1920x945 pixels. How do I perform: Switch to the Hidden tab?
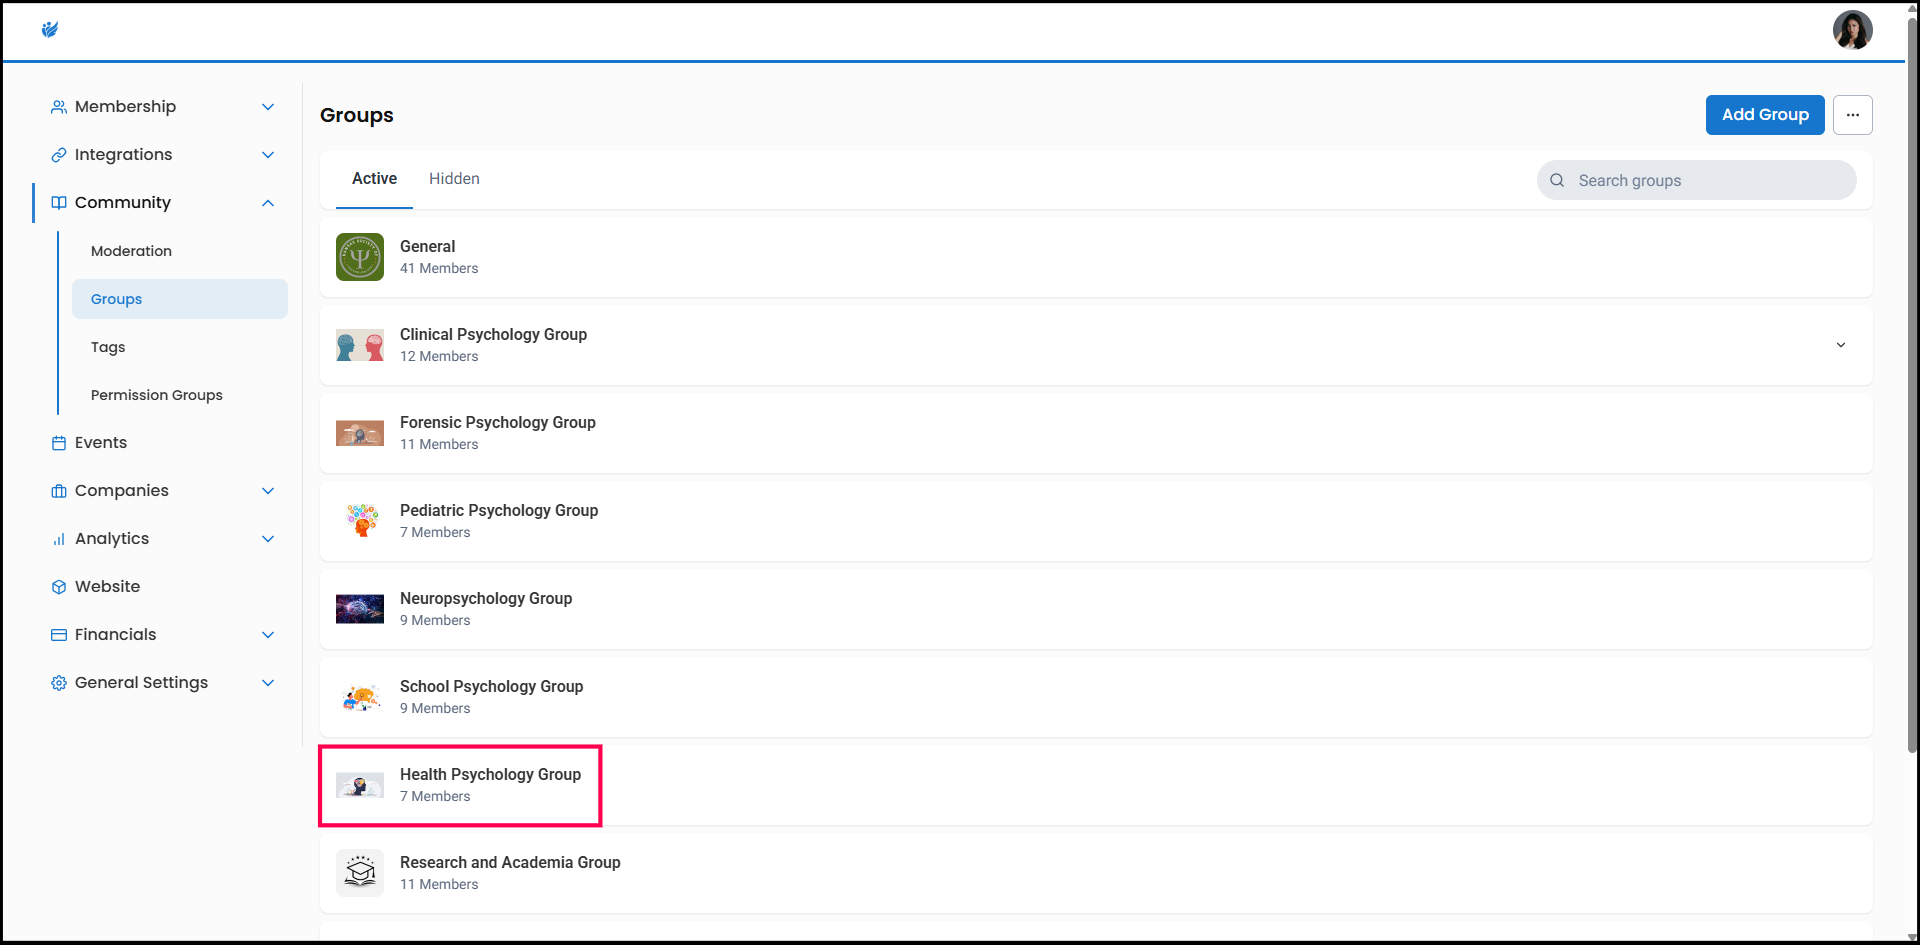[x=454, y=179]
